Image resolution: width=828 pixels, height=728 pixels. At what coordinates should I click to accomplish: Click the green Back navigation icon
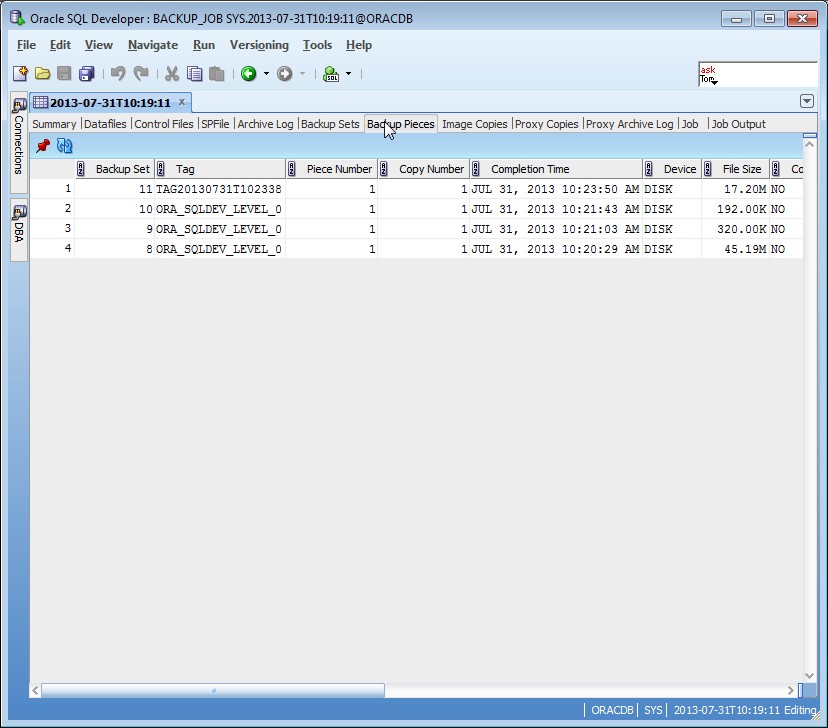tap(249, 73)
